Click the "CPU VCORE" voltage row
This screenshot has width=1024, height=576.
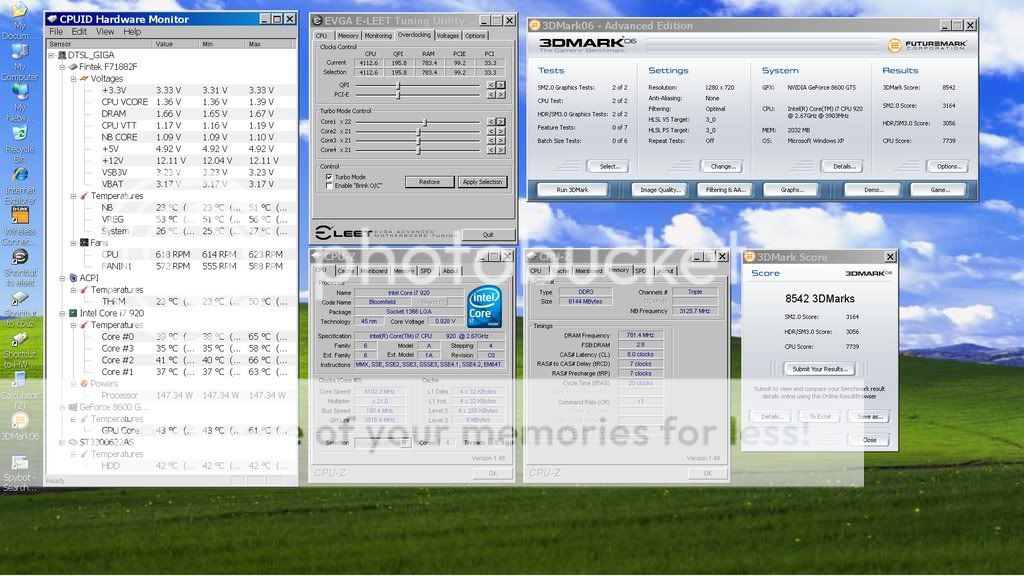point(172,102)
